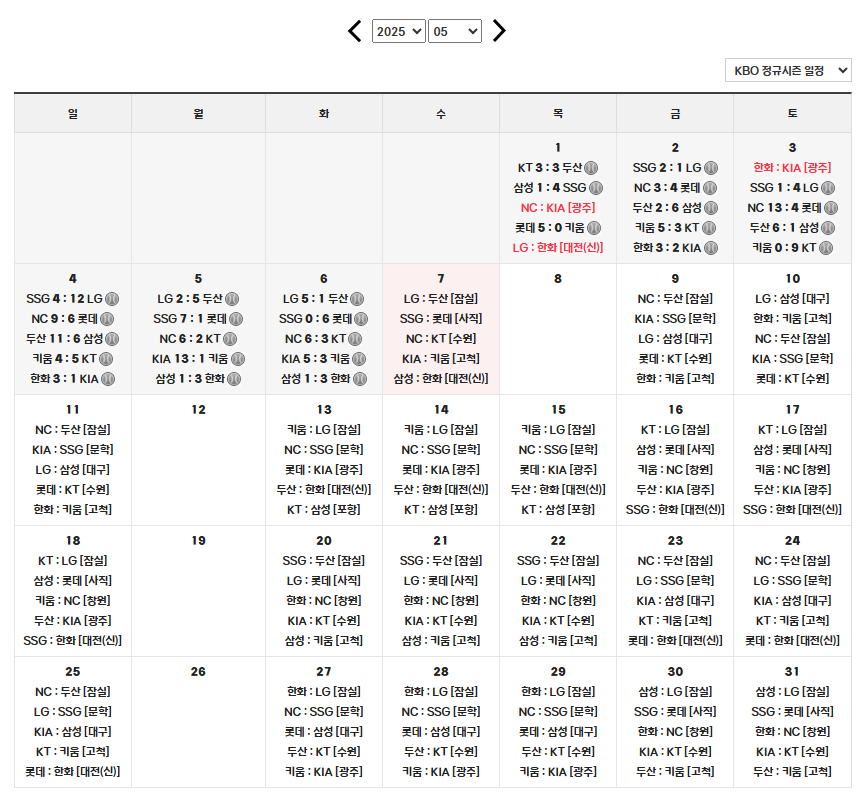The height and width of the screenshot is (800, 866).
Task: Click baseball icon next to LG 5:1 두산
Action: (357, 299)
